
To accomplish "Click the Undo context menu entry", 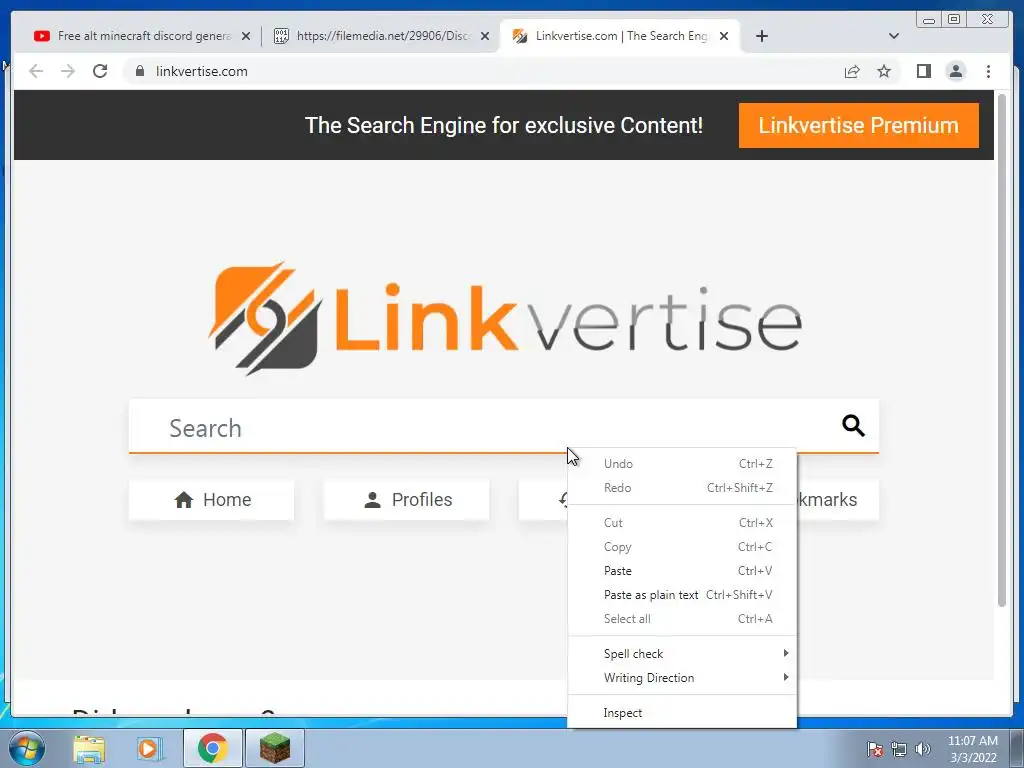I will click(682, 464).
